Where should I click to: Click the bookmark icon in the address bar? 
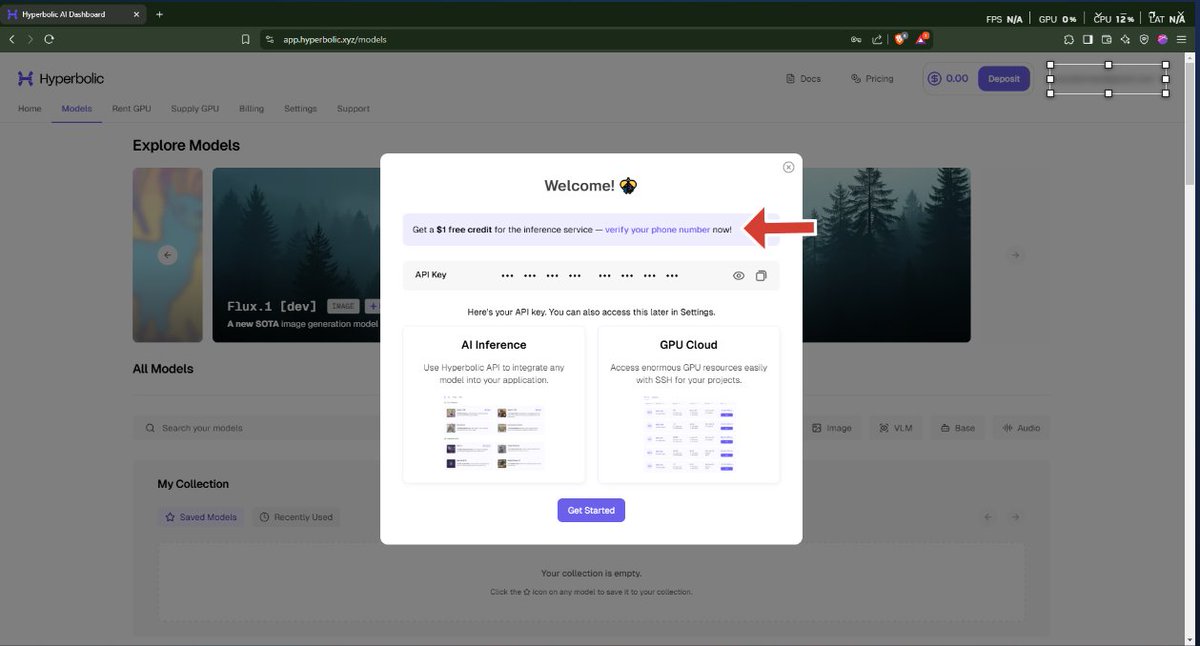[245, 40]
